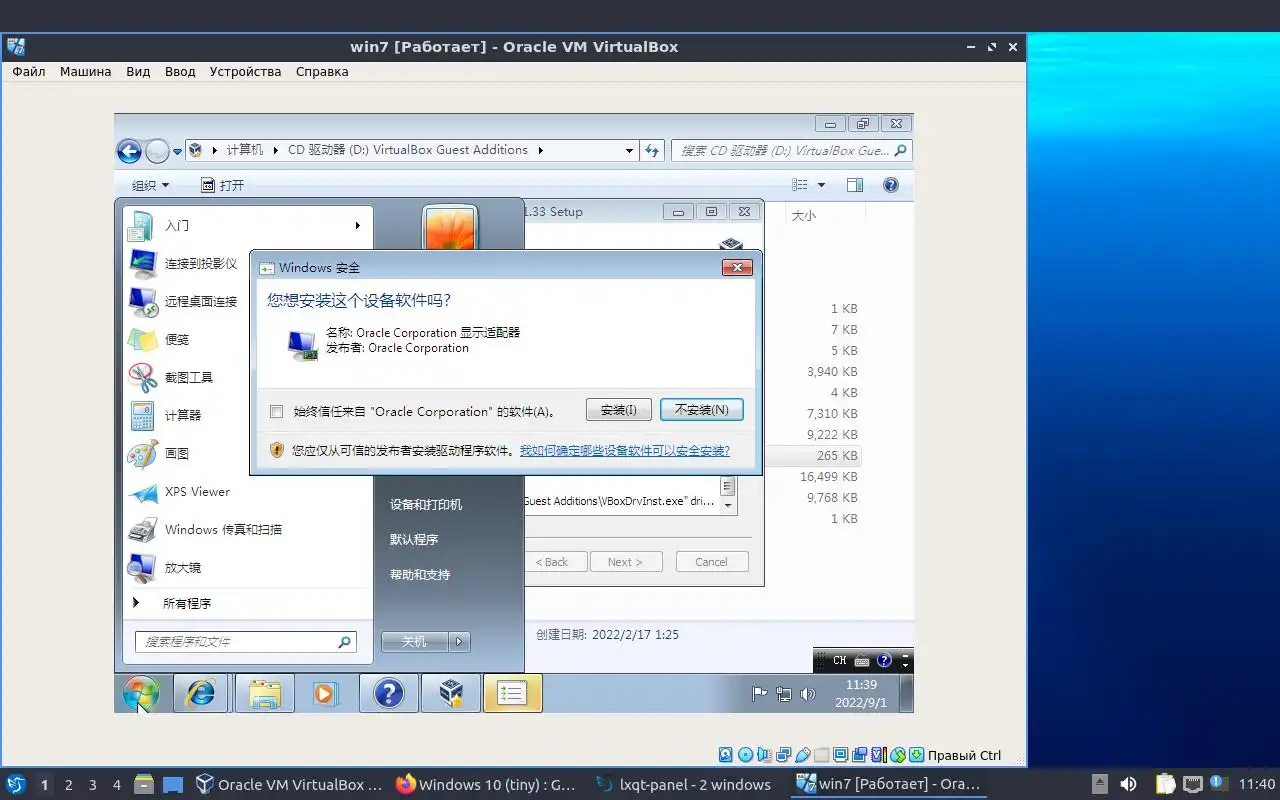Click the VirtualBox USB status icon
The height and width of the screenshot is (800, 1280).
(x=802, y=755)
